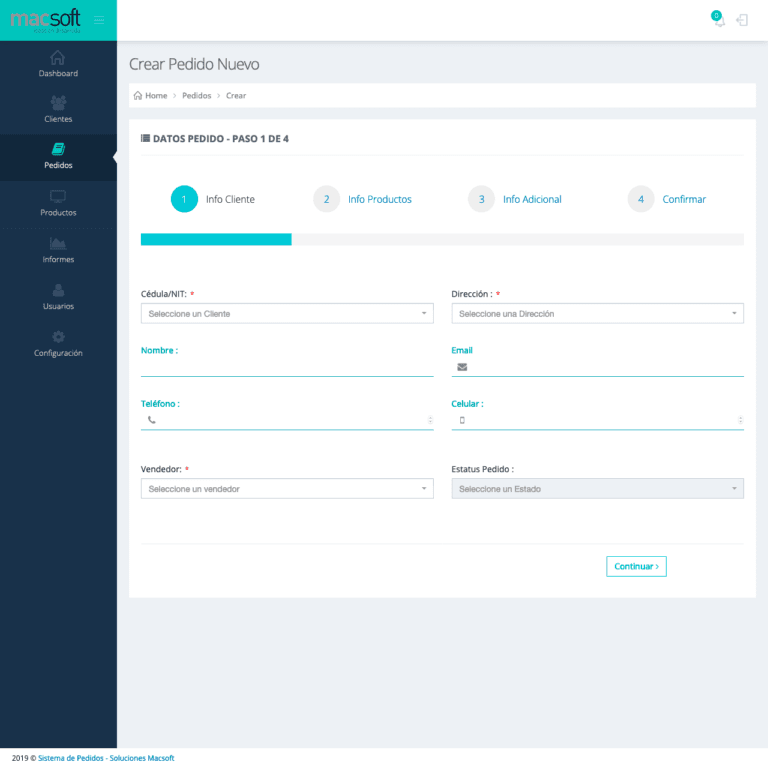Screen dimensions: 768x768
Task: Open the Dashboard house icon
Action: [x=58, y=57]
